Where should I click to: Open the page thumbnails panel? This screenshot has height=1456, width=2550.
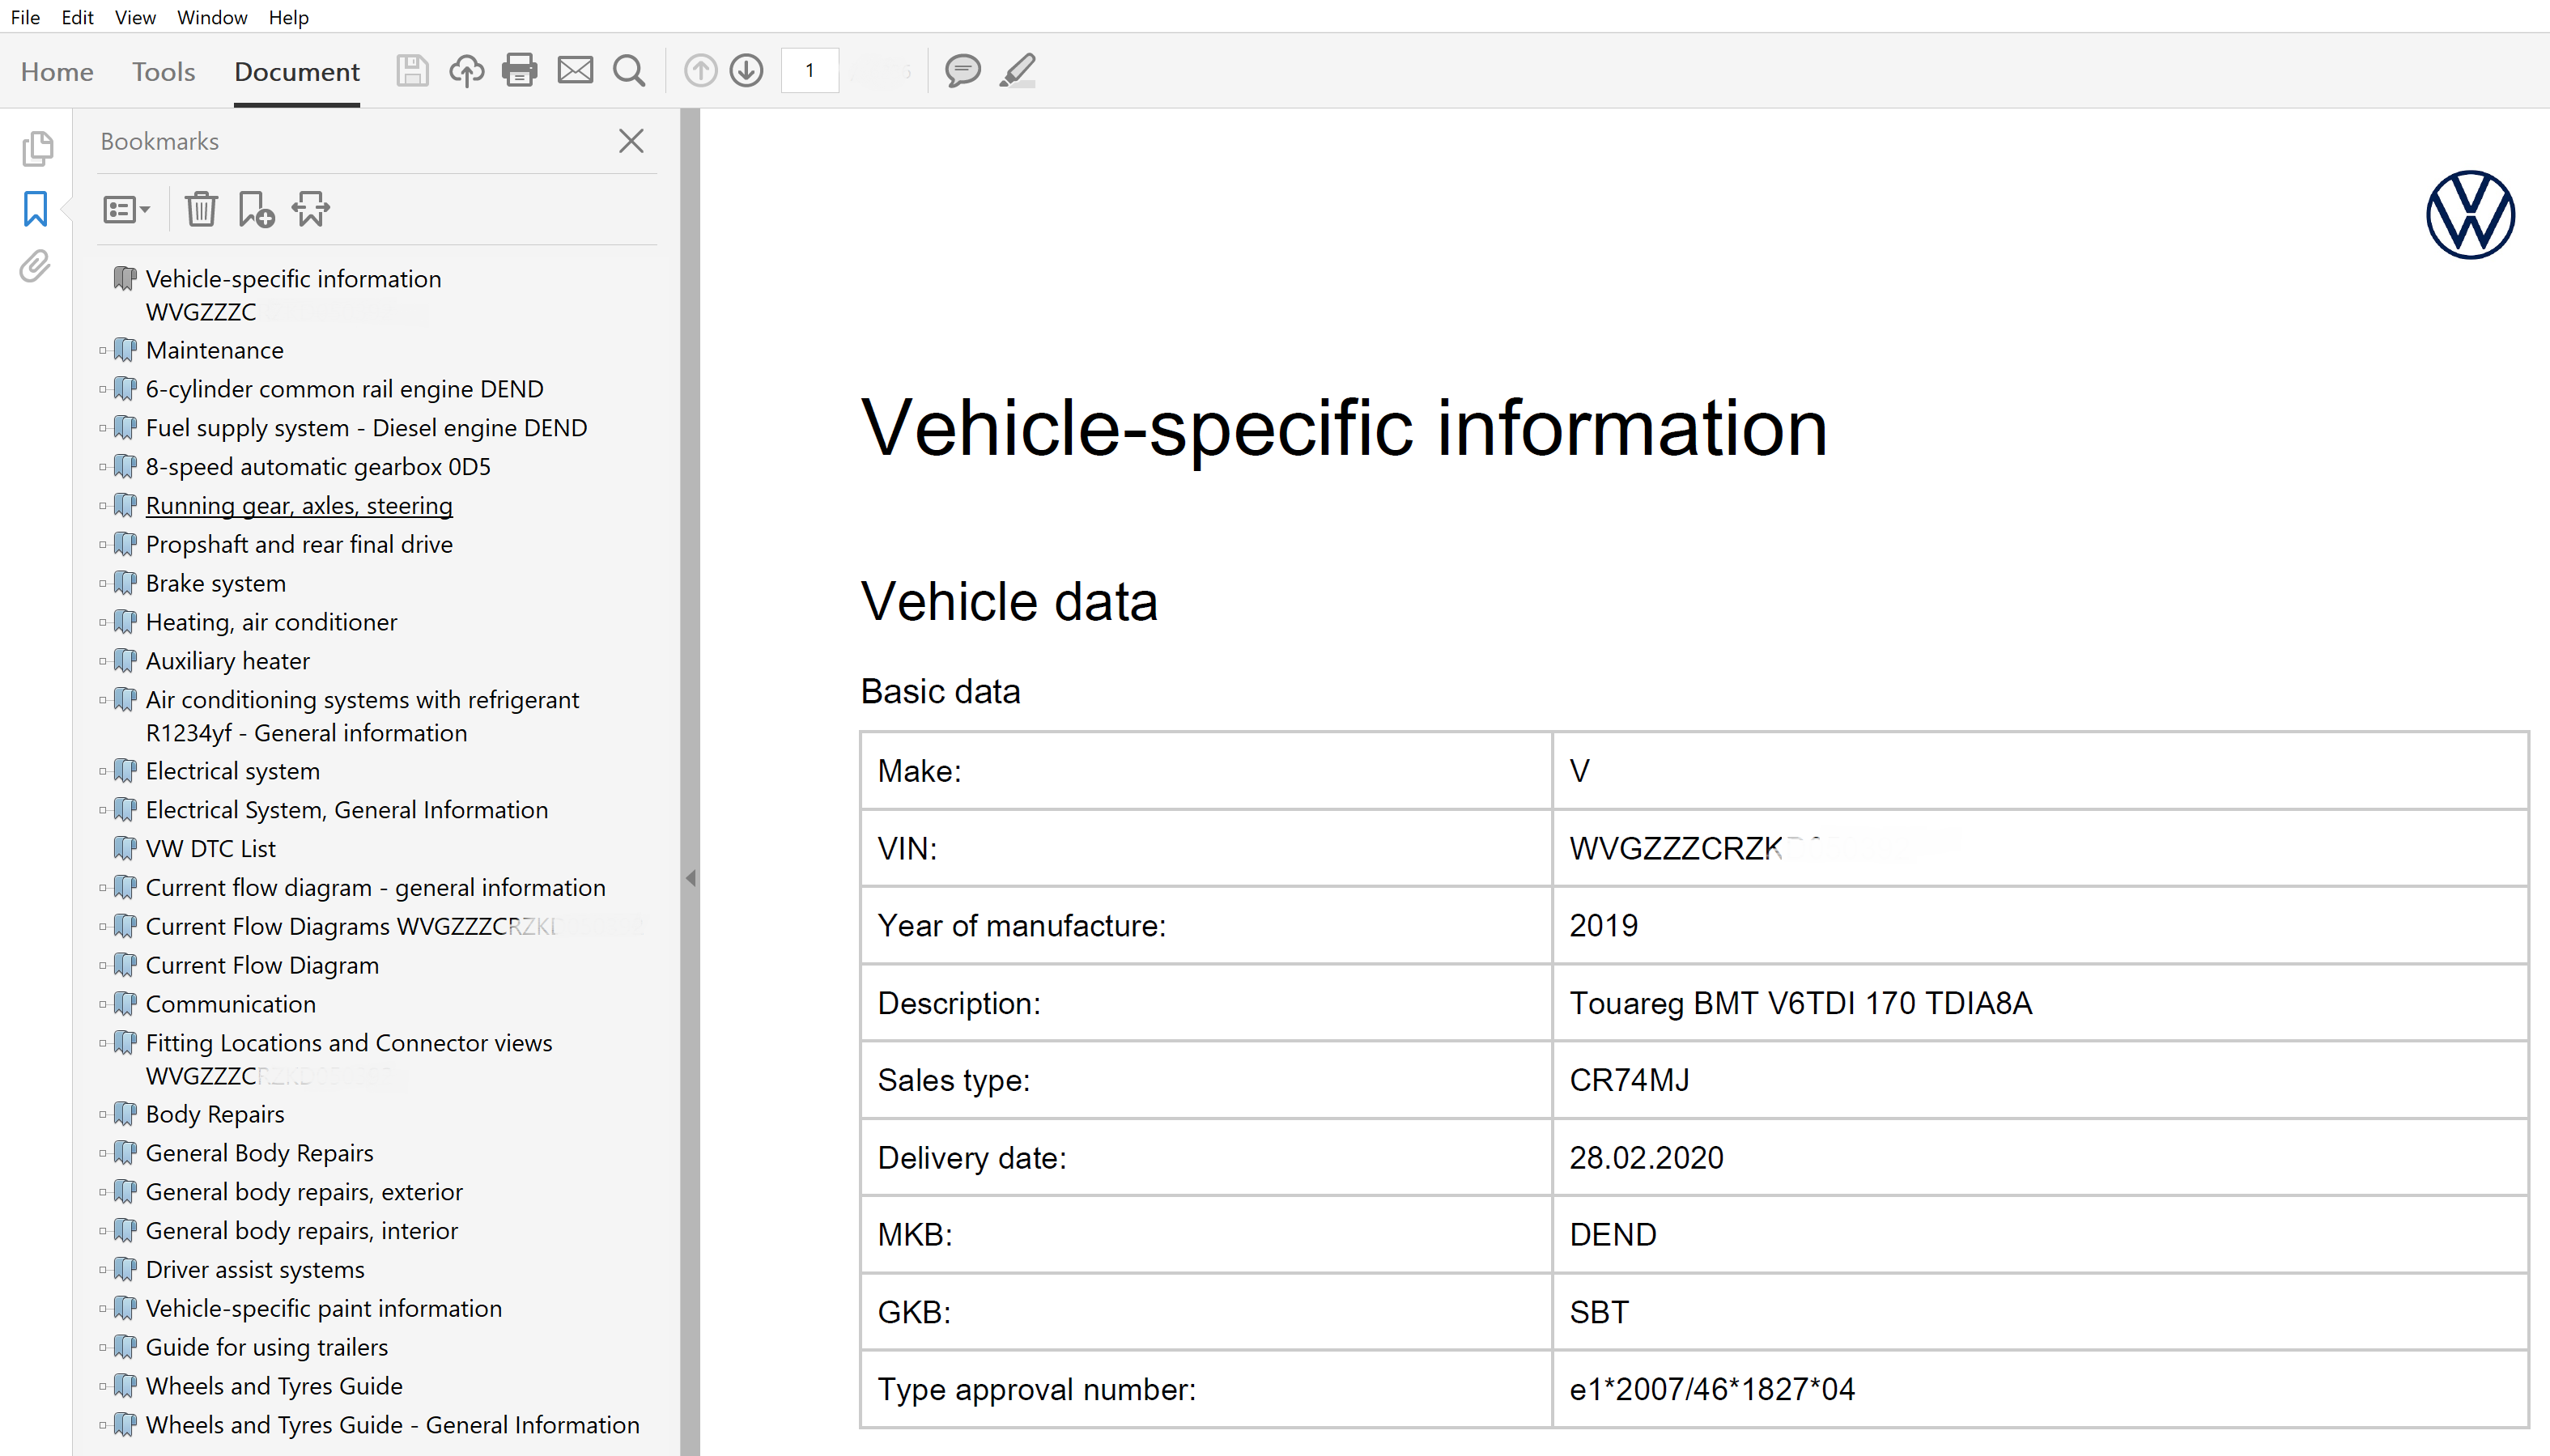coord(36,149)
